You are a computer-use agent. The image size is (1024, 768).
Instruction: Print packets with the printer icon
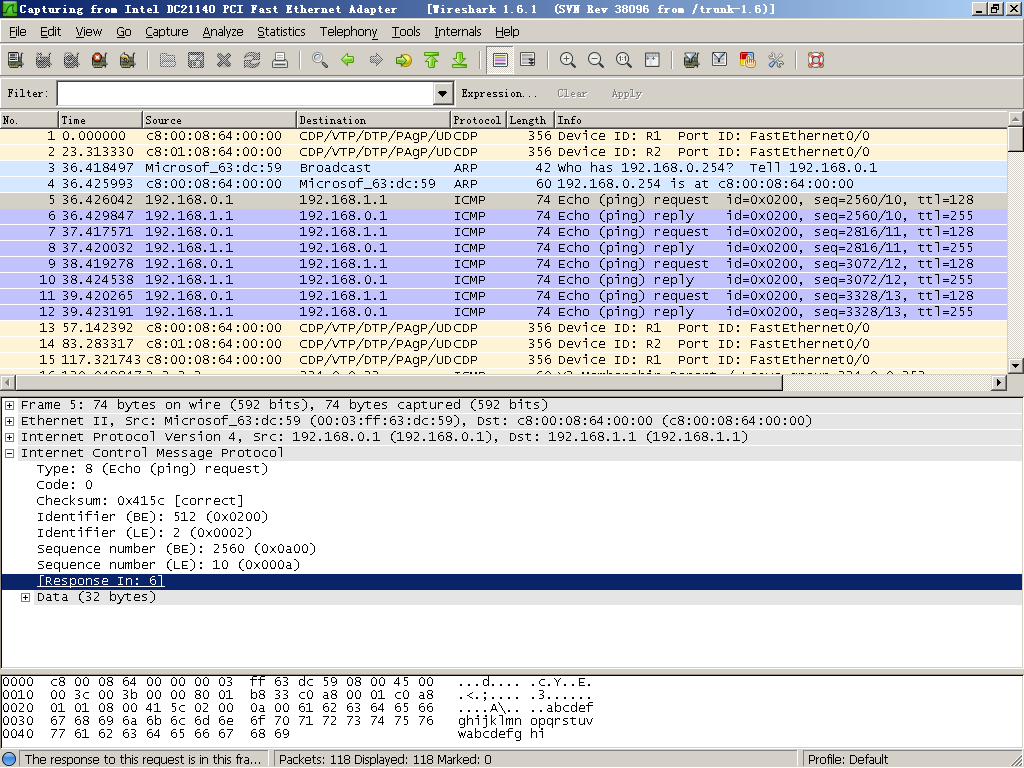pos(280,61)
